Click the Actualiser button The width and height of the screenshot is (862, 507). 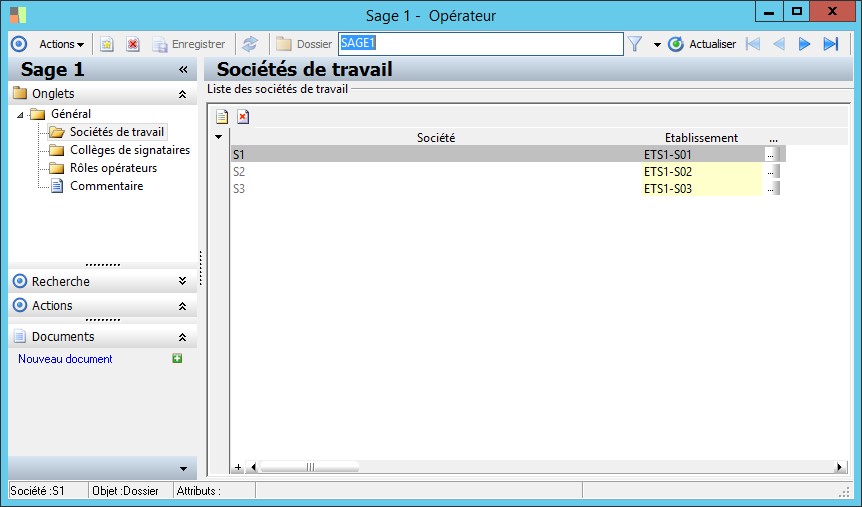(x=702, y=44)
